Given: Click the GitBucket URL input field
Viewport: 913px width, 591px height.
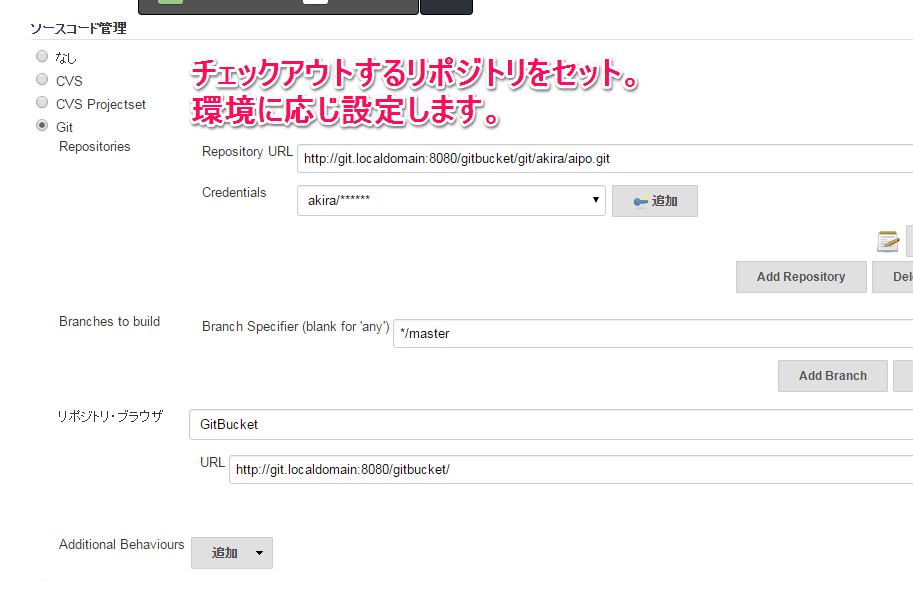Looking at the screenshot, I should click(x=570, y=469).
